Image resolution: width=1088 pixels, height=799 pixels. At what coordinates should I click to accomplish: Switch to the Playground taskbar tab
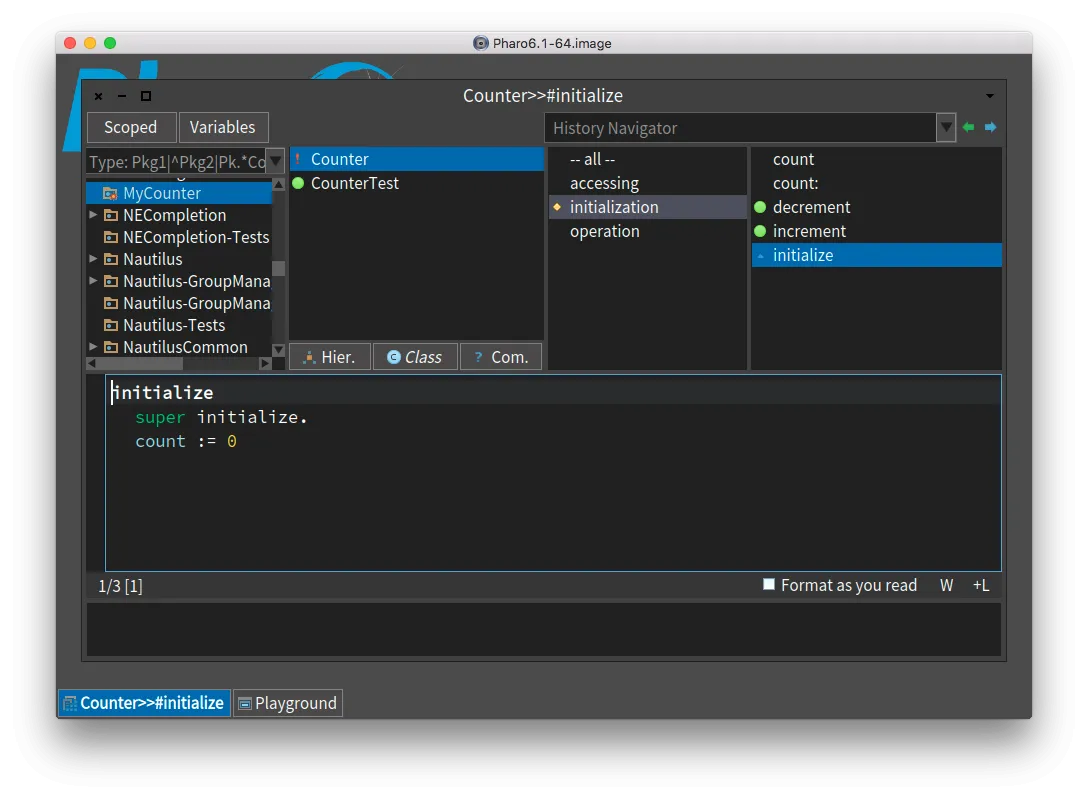[x=288, y=703]
